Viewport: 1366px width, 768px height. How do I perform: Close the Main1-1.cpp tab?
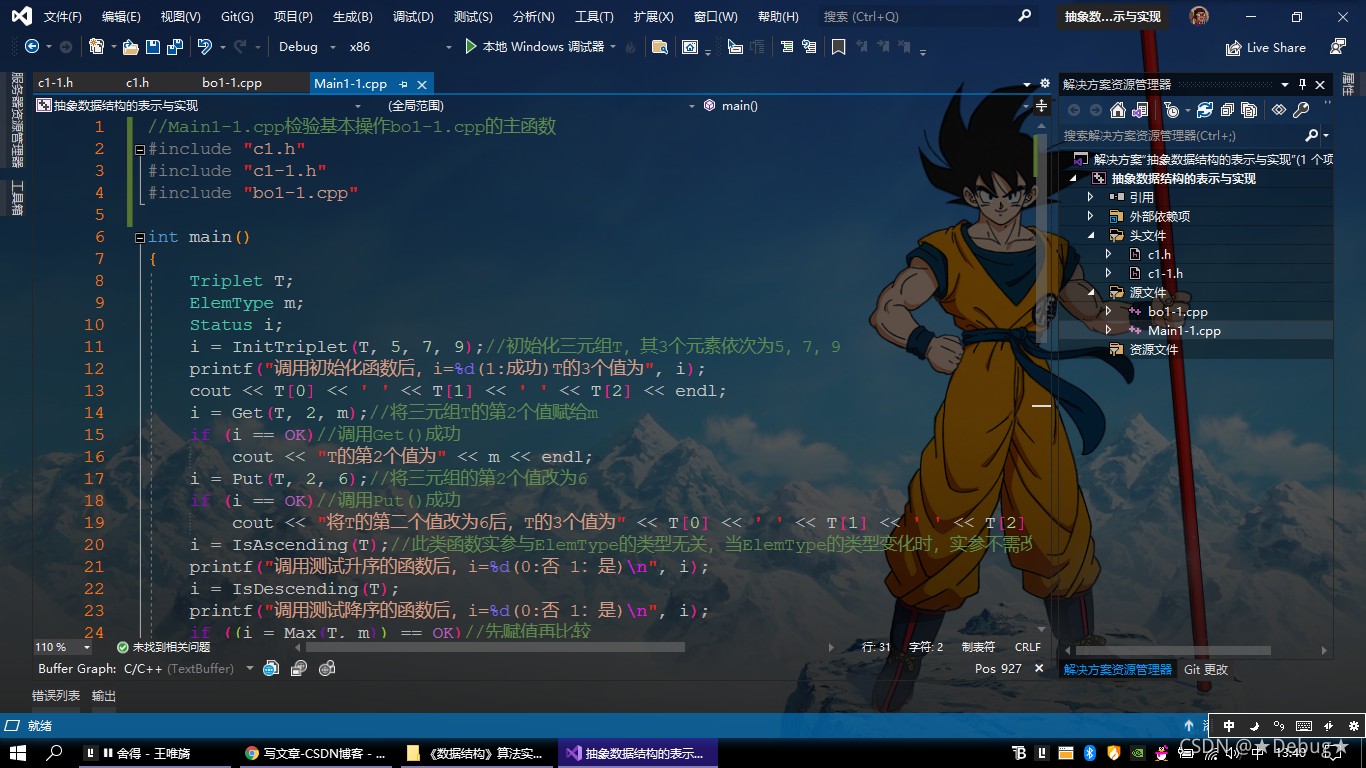422,85
